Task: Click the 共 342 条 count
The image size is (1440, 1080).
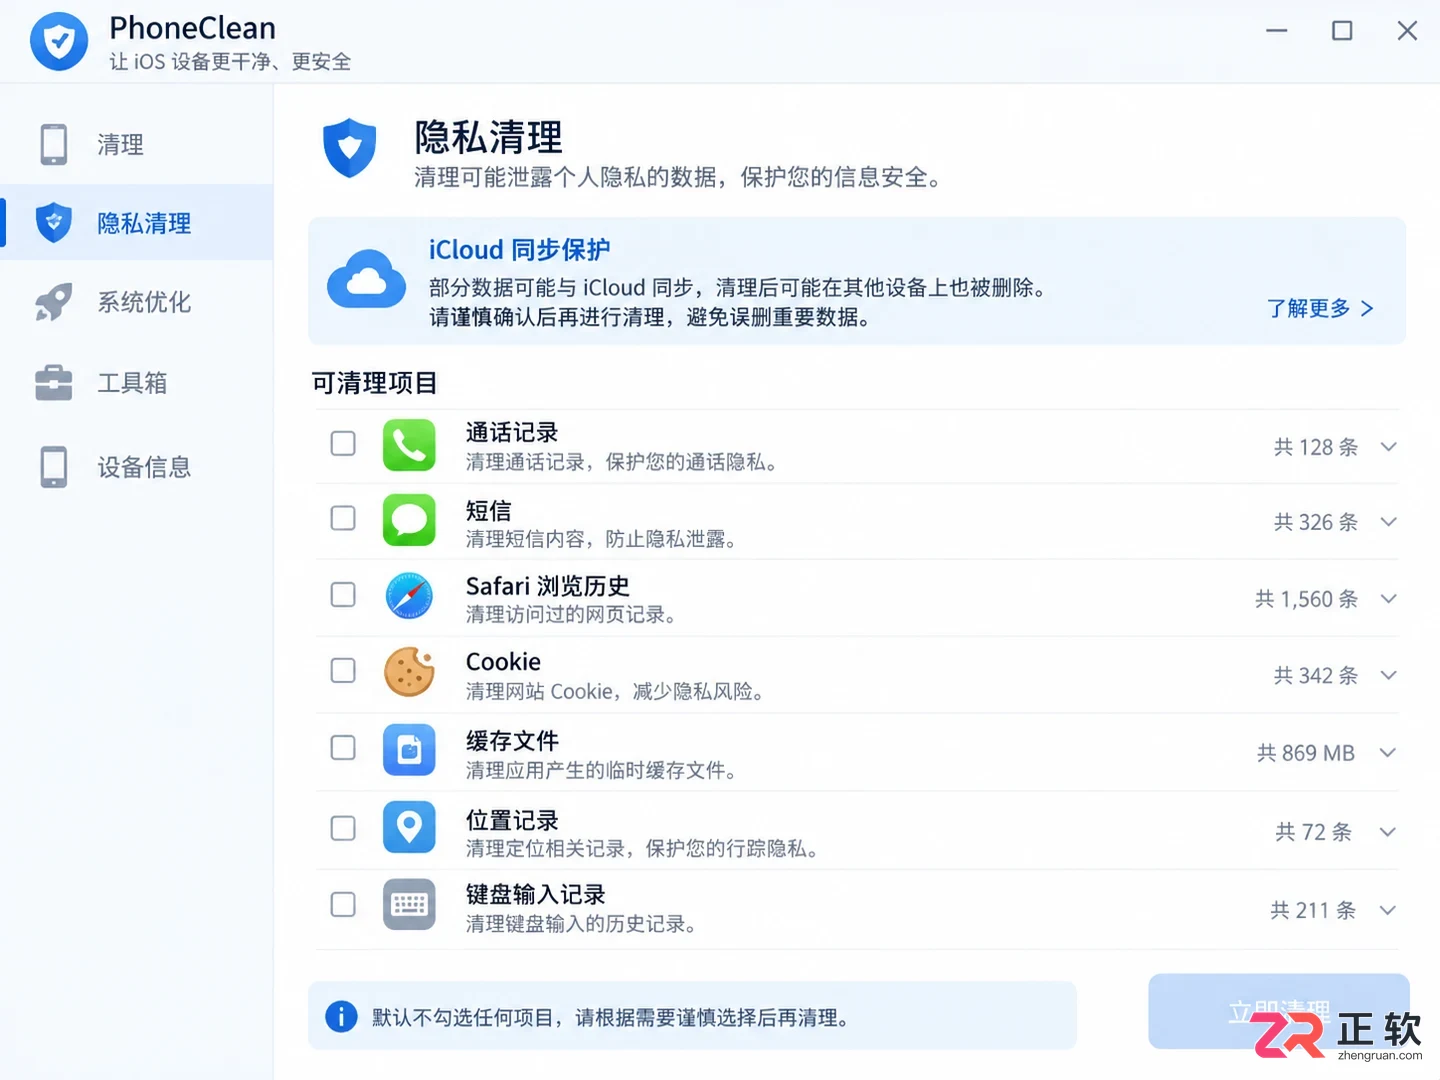Action: [x=1316, y=676]
